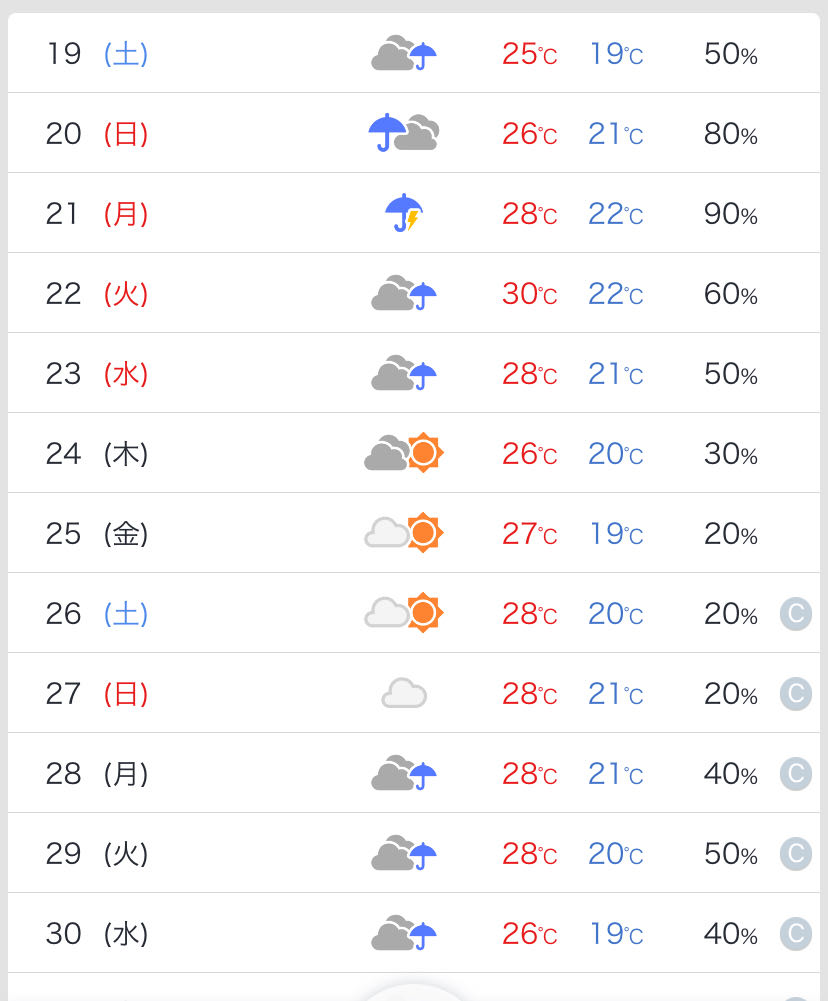Click the circled C icon on the 29th row

point(795,854)
